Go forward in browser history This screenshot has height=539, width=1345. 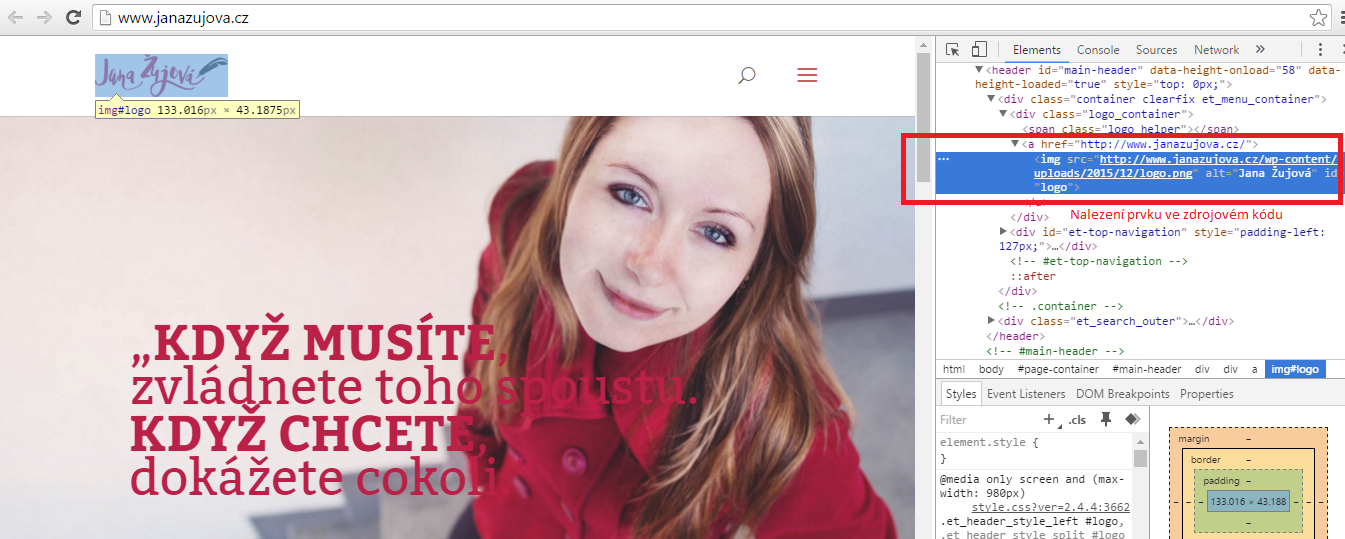tap(45, 17)
